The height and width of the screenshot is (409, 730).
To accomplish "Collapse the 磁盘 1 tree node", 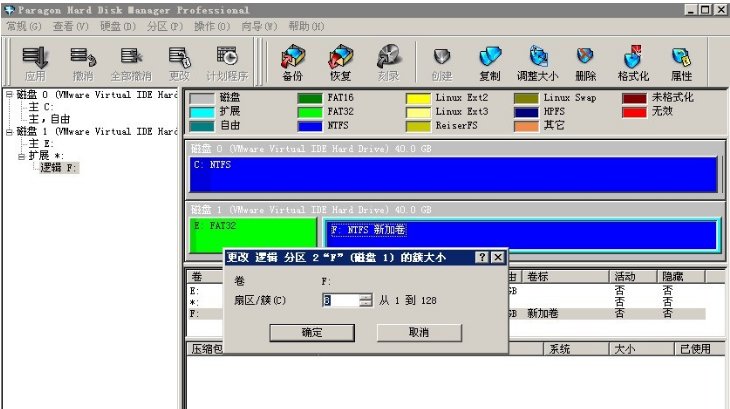I will point(9,132).
